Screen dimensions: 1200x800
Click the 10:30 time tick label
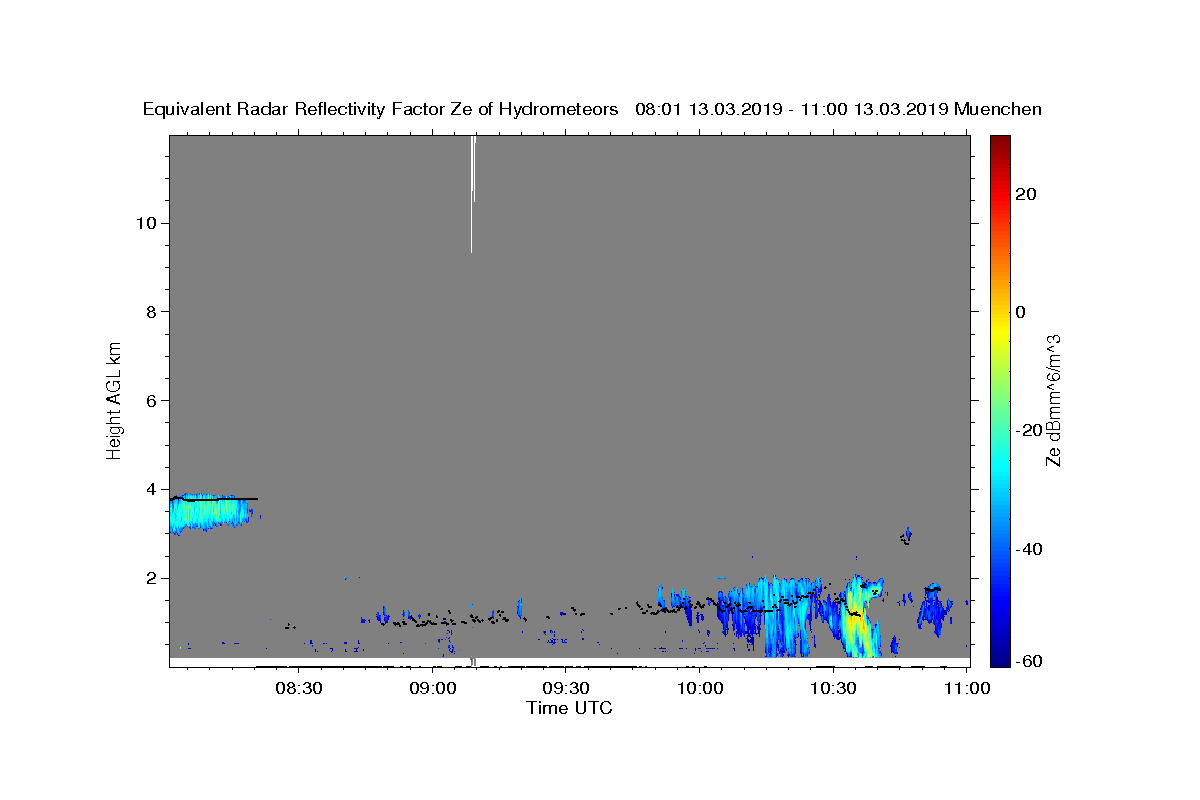(833, 688)
